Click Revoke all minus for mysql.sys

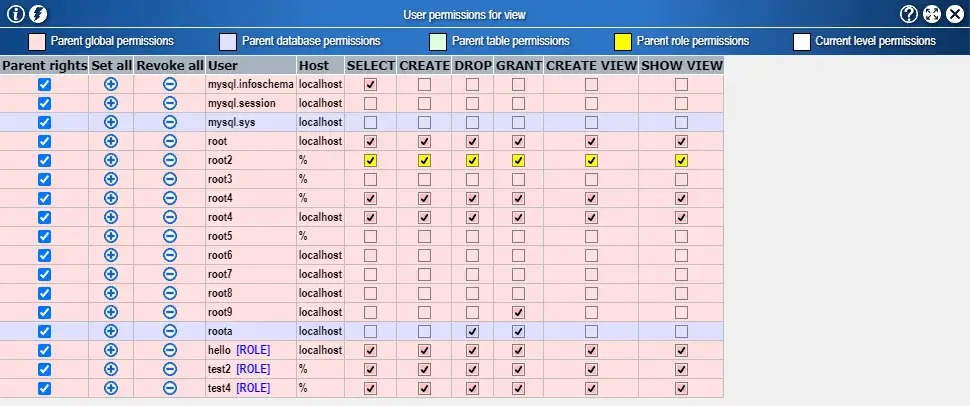[x=170, y=122]
